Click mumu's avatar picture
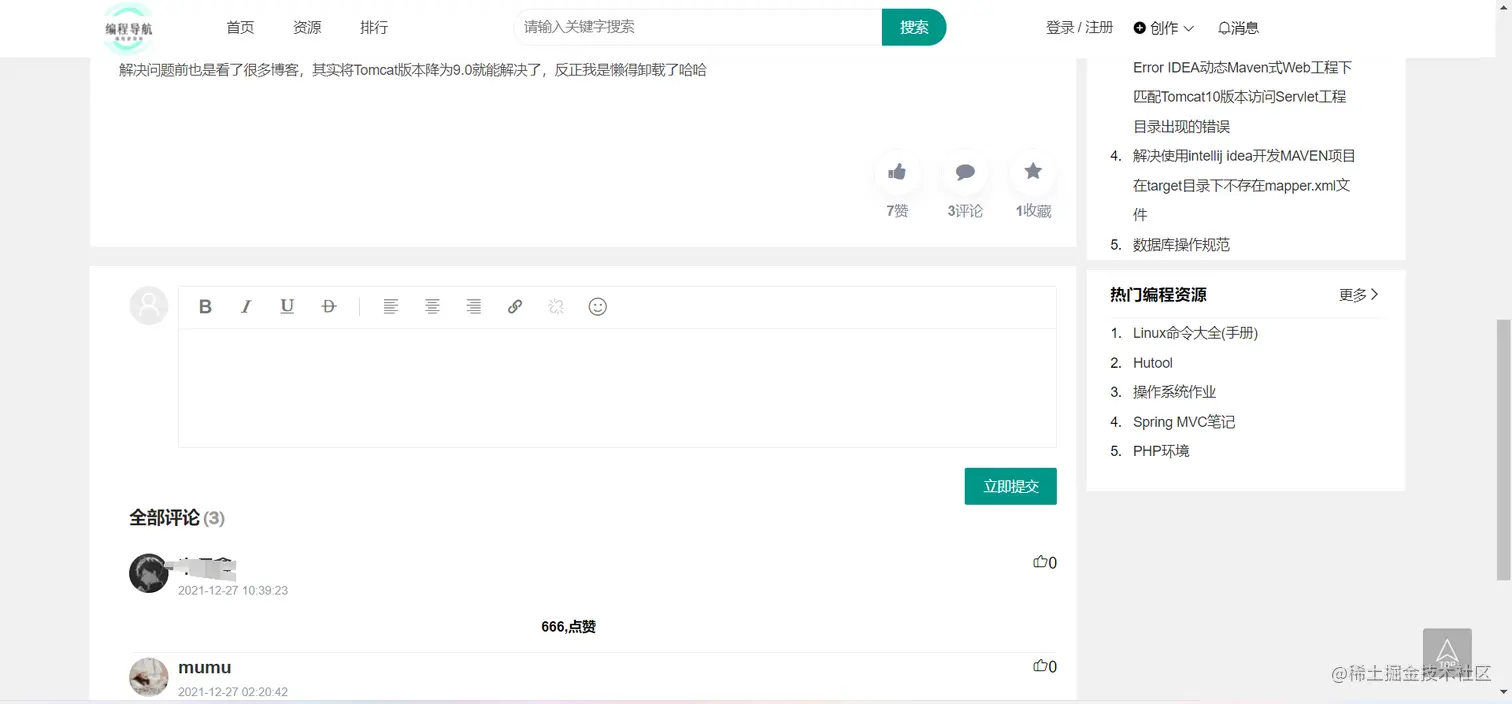 (149, 677)
